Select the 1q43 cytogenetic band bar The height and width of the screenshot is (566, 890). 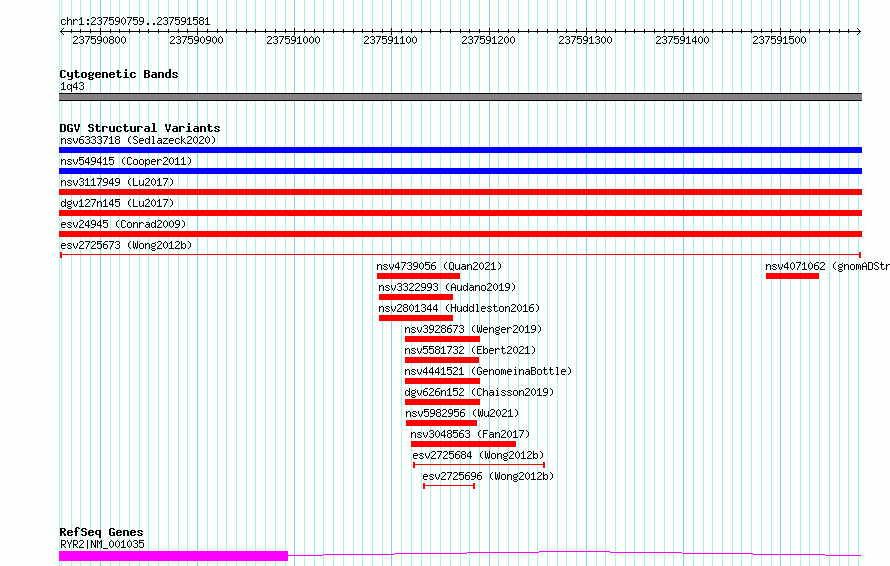click(x=460, y=97)
